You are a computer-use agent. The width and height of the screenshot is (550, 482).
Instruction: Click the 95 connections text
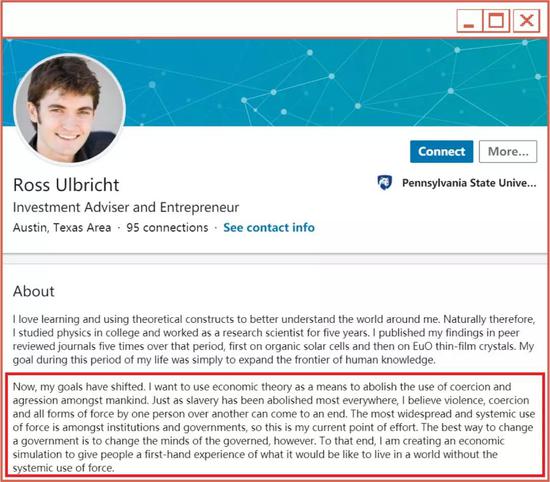click(167, 228)
